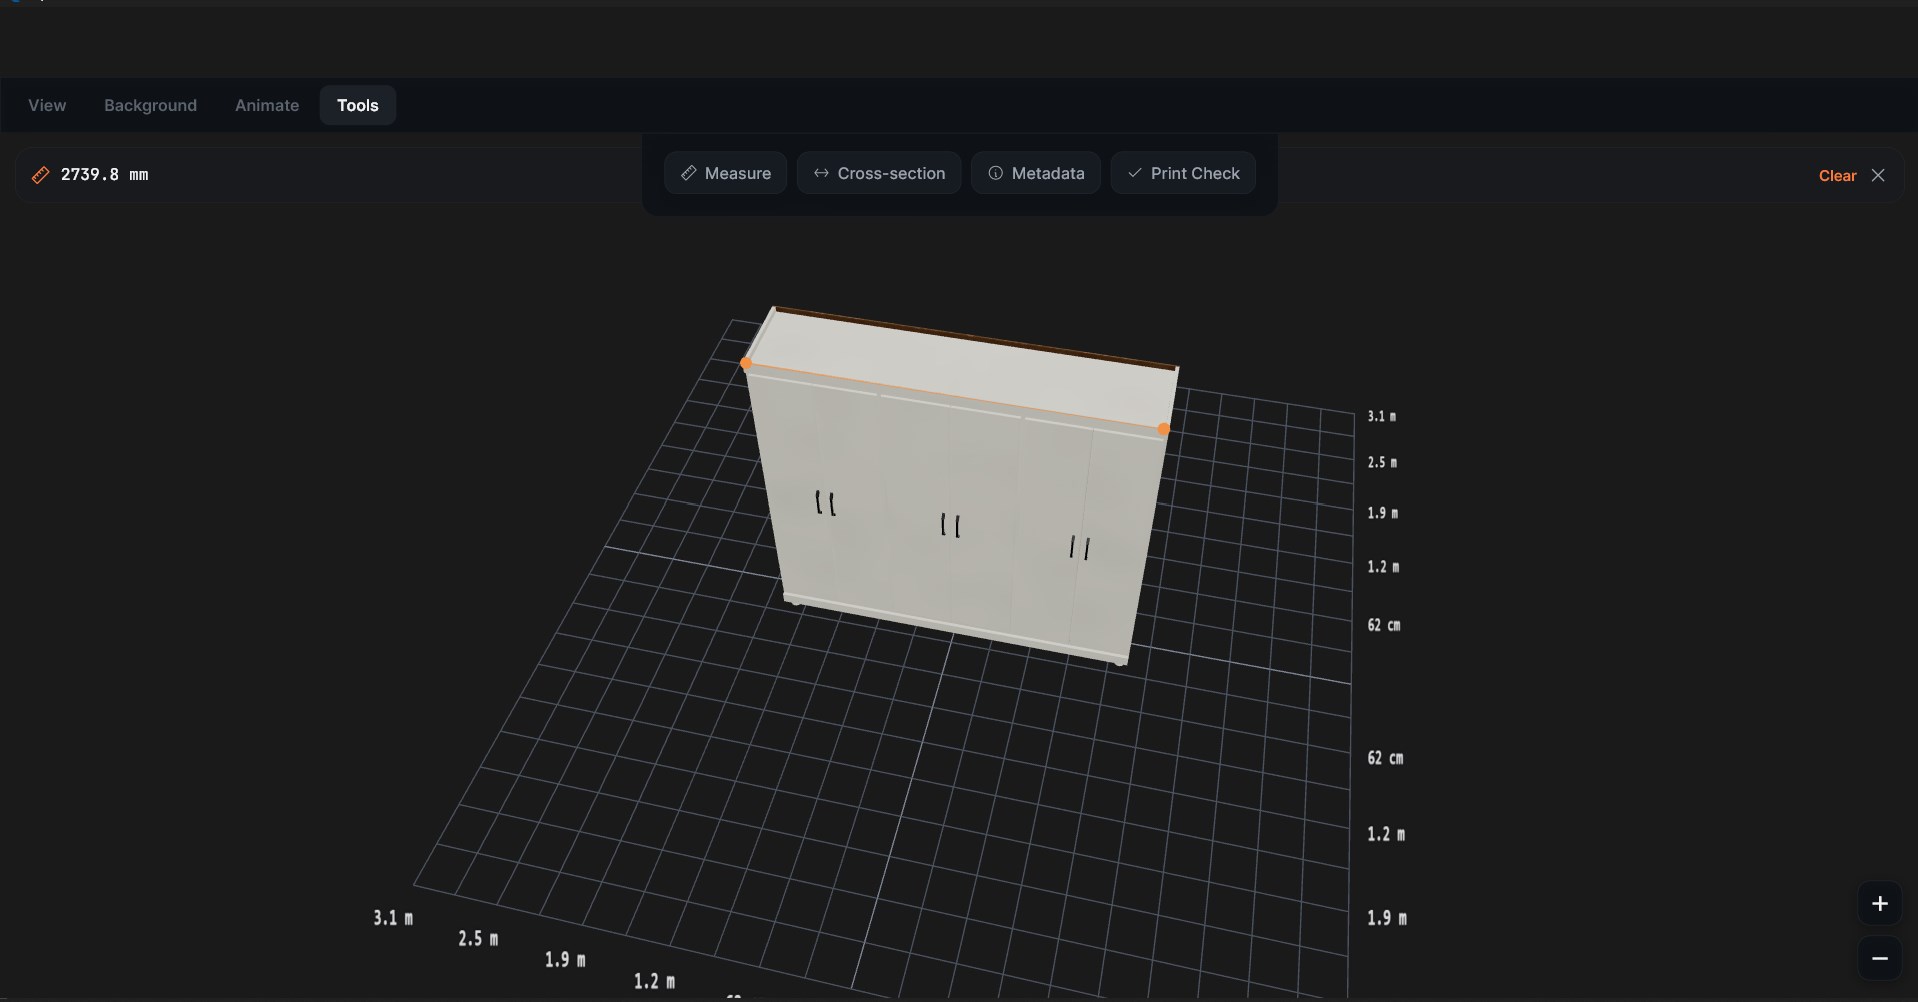
Task: Open the Cross-section tool
Action: point(879,173)
